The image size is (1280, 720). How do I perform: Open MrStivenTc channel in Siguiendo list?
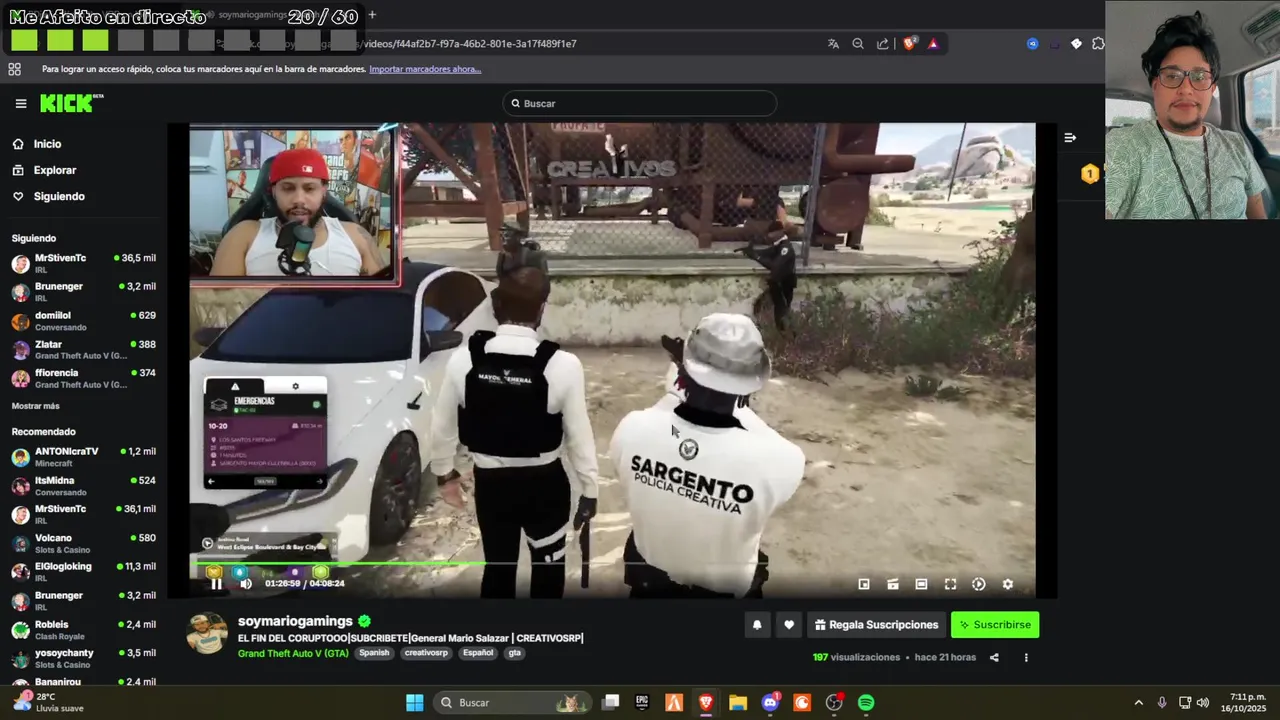click(x=83, y=263)
